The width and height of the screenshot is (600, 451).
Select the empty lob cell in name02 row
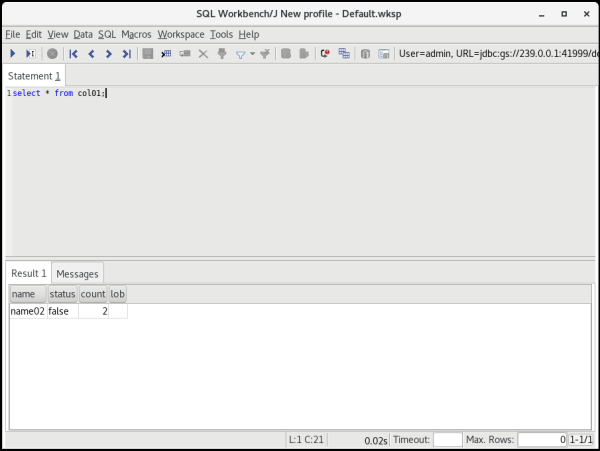[118, 311]
